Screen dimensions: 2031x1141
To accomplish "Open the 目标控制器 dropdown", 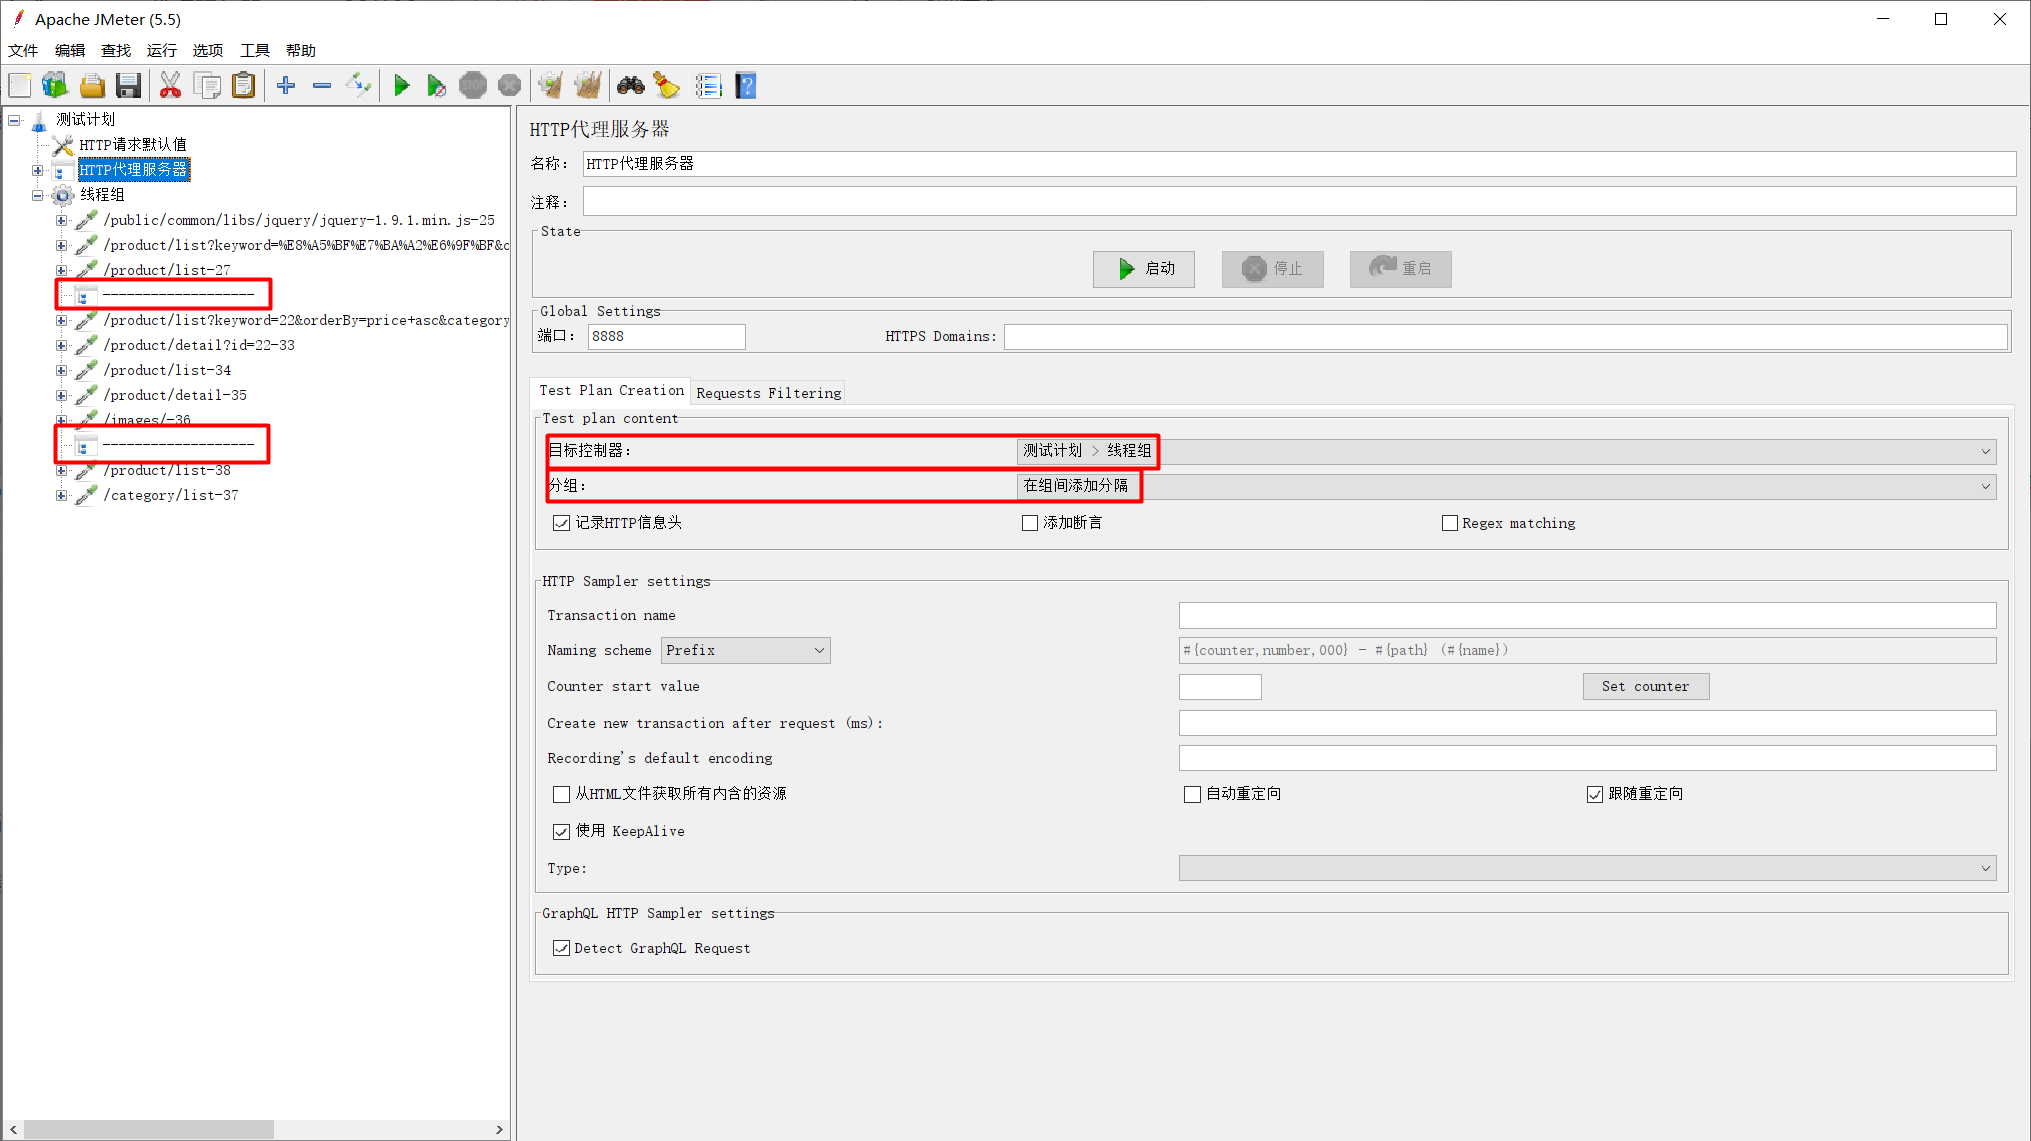I will pyautogui.click(x=1506, y=451).
